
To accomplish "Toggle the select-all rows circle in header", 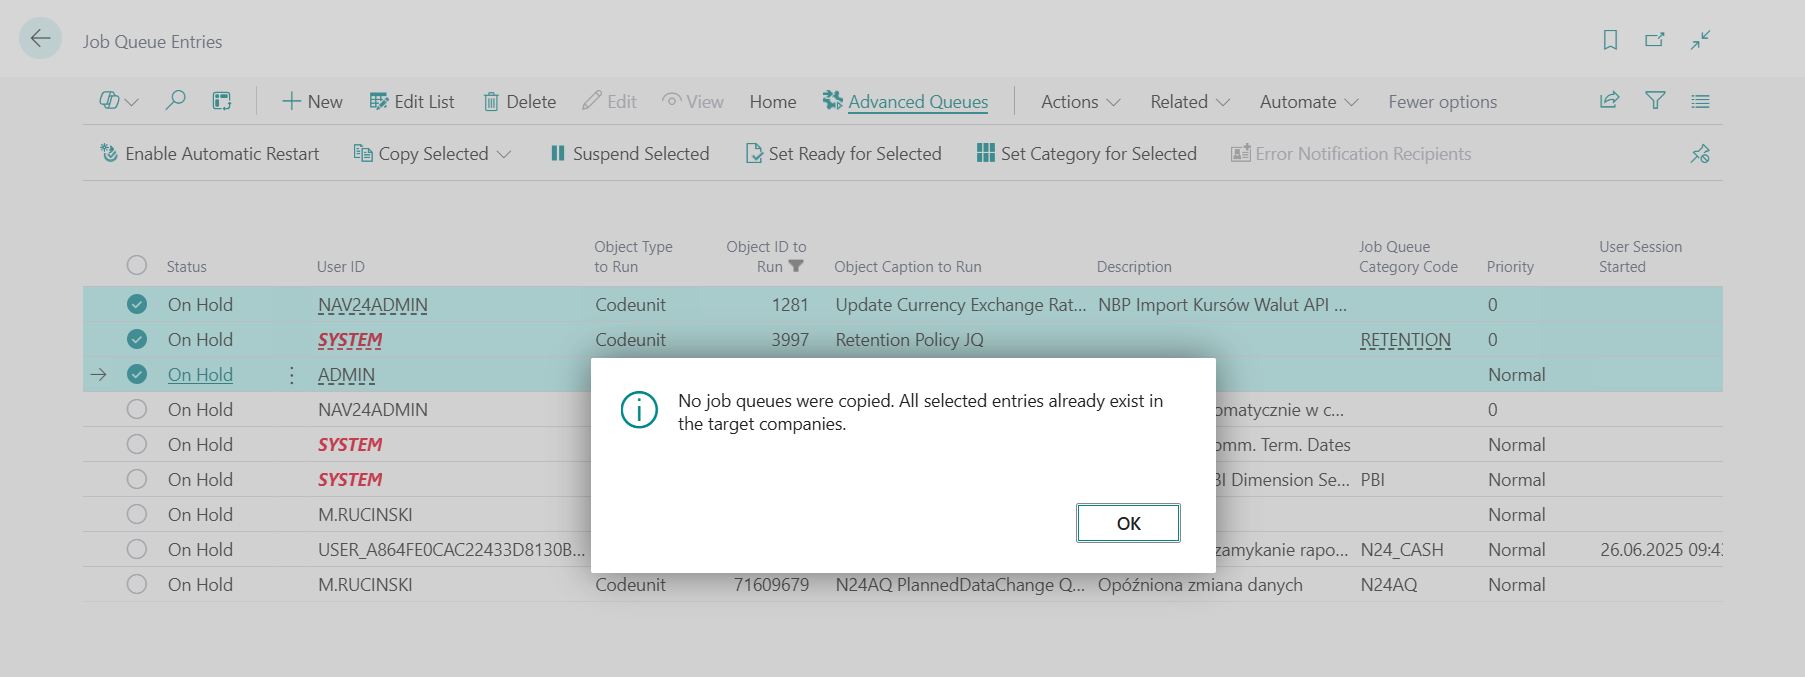I will point(137,265).
